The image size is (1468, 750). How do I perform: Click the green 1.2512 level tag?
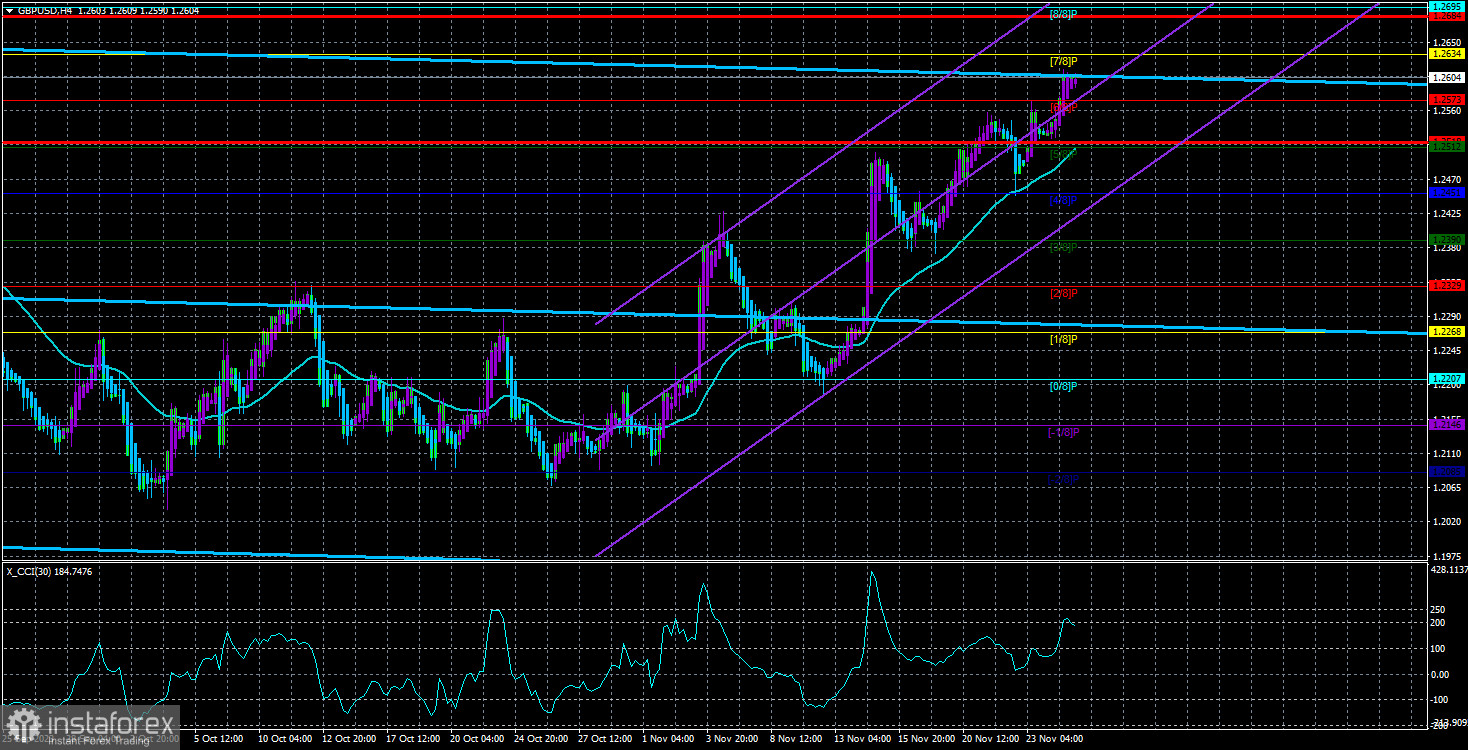(x=1446, y=147)
